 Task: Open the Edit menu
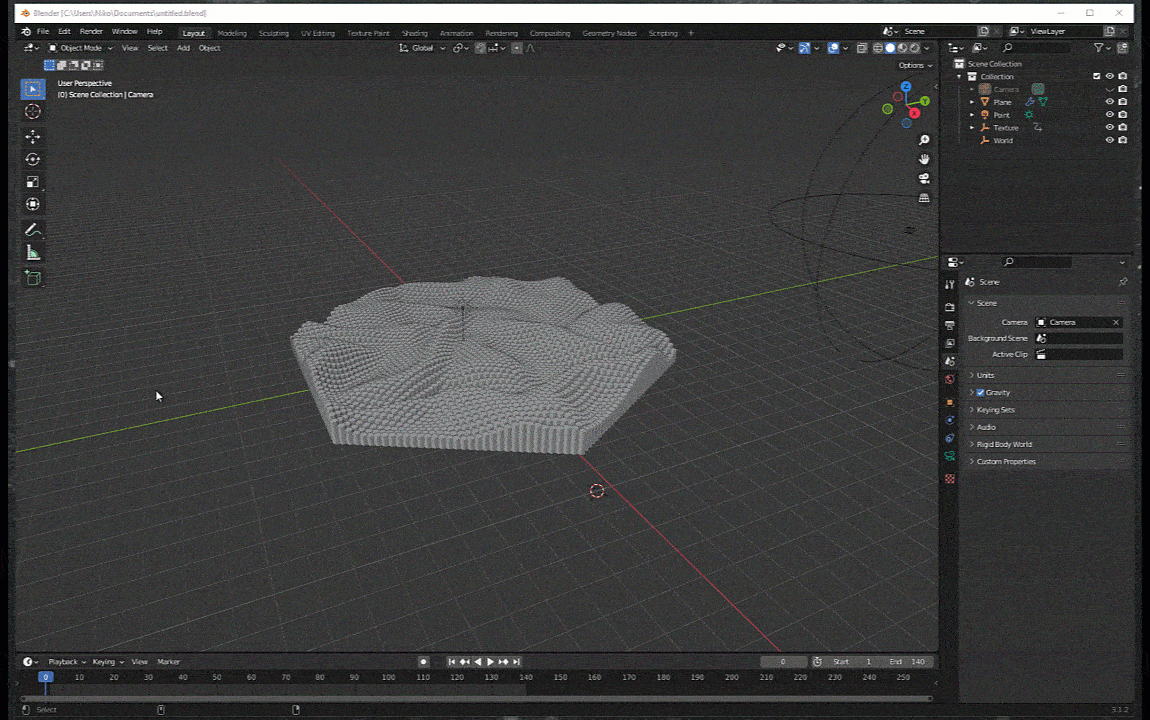pos(65,32)
